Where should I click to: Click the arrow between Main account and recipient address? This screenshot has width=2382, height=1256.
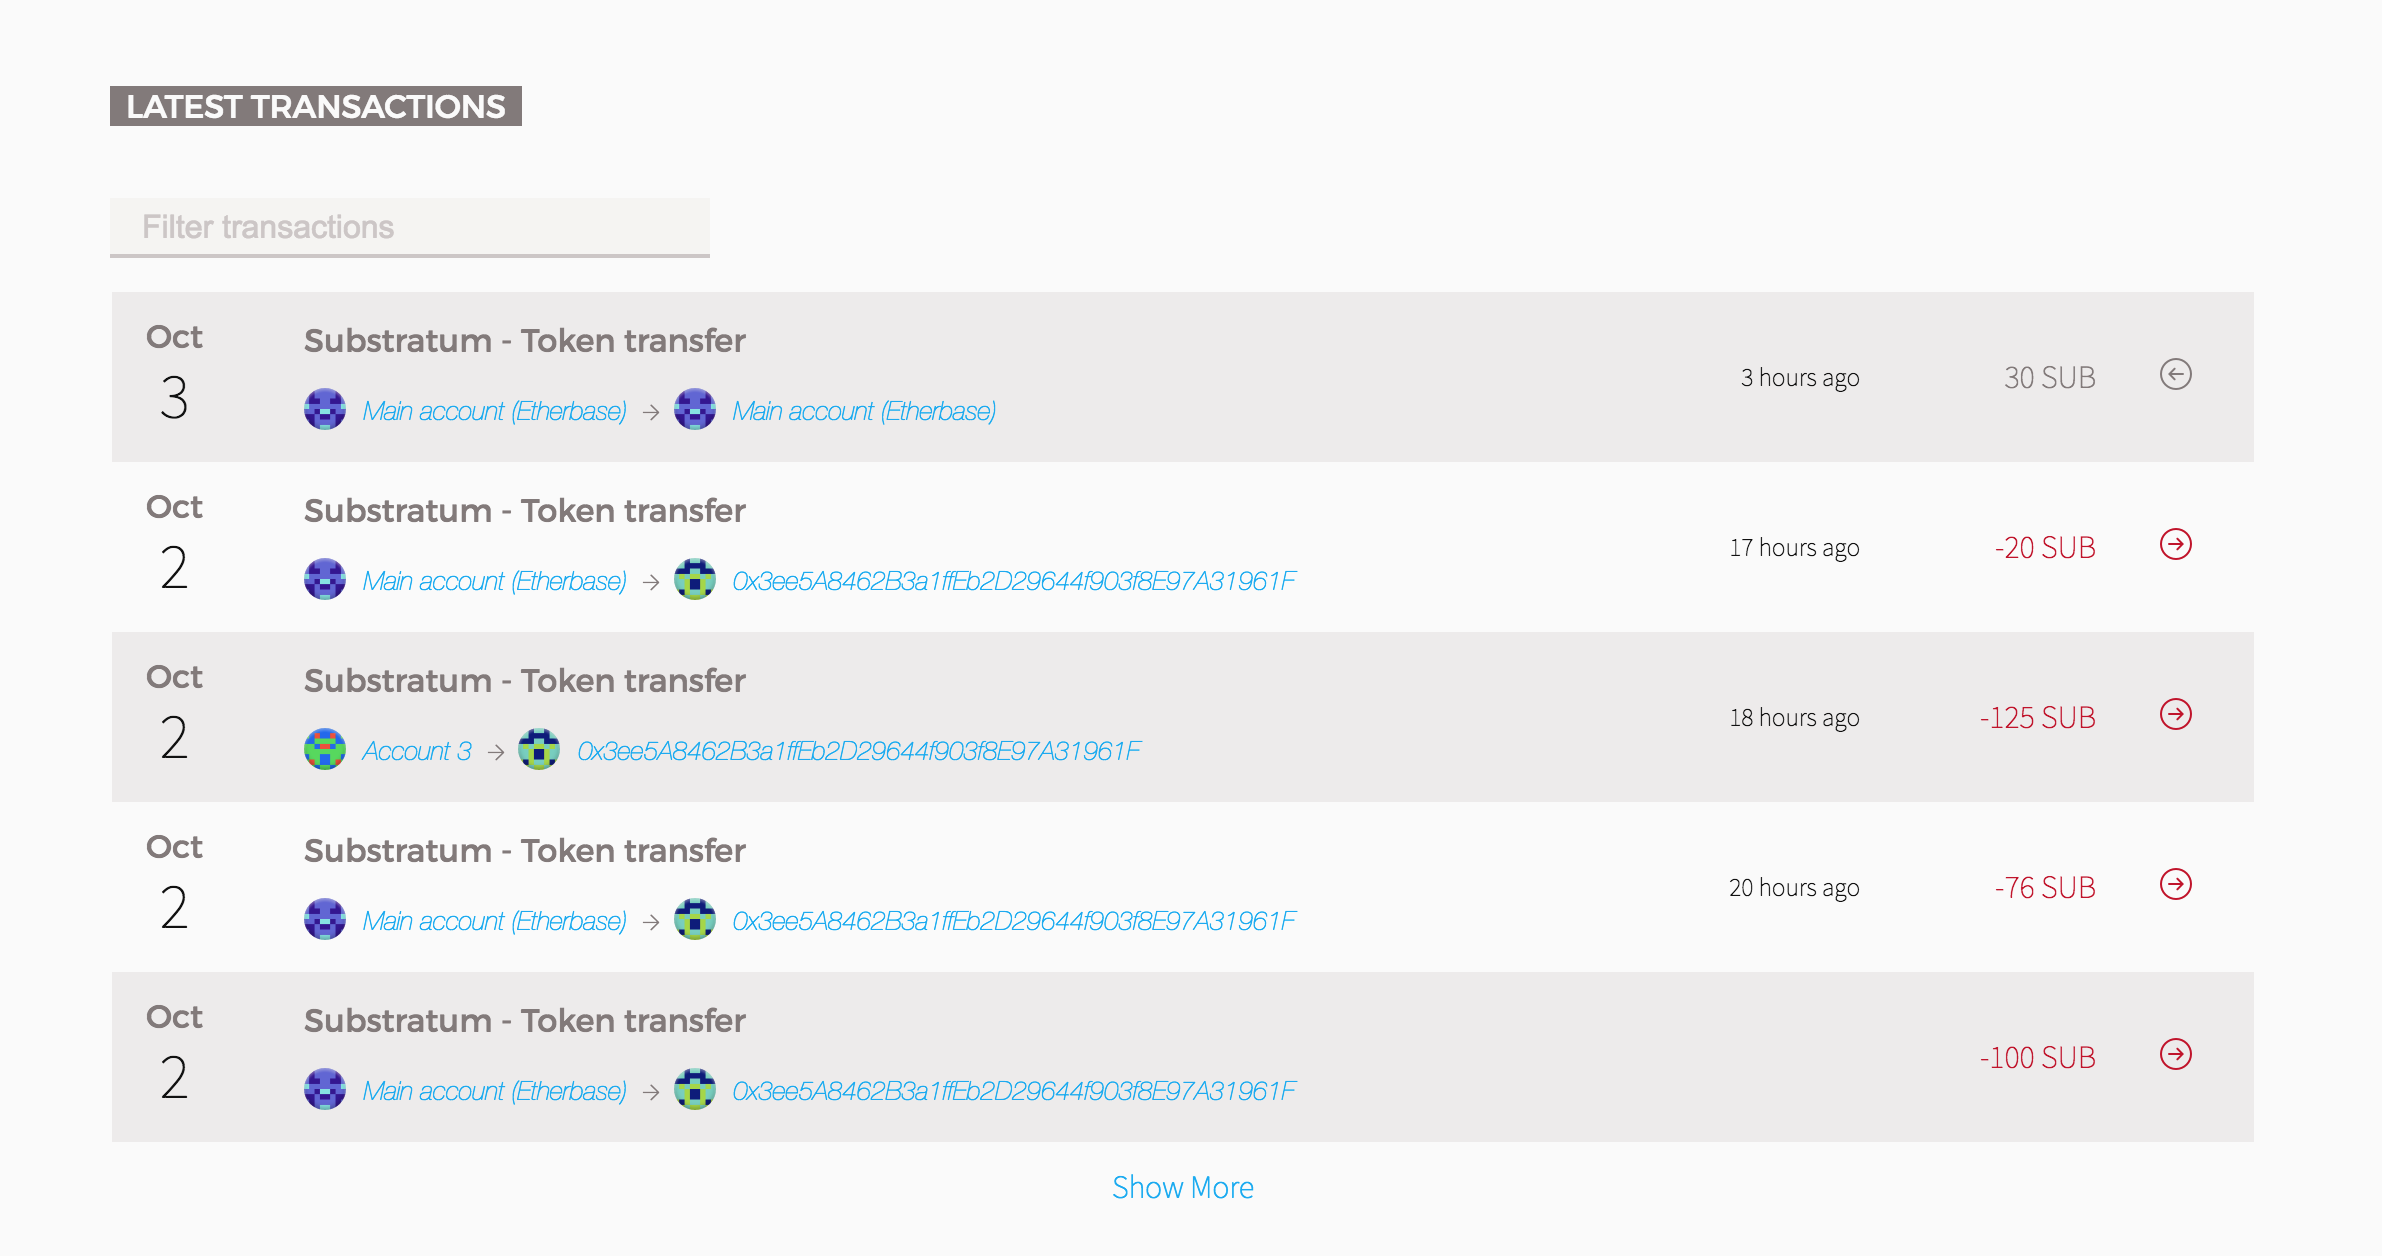[x=653, y=580]
